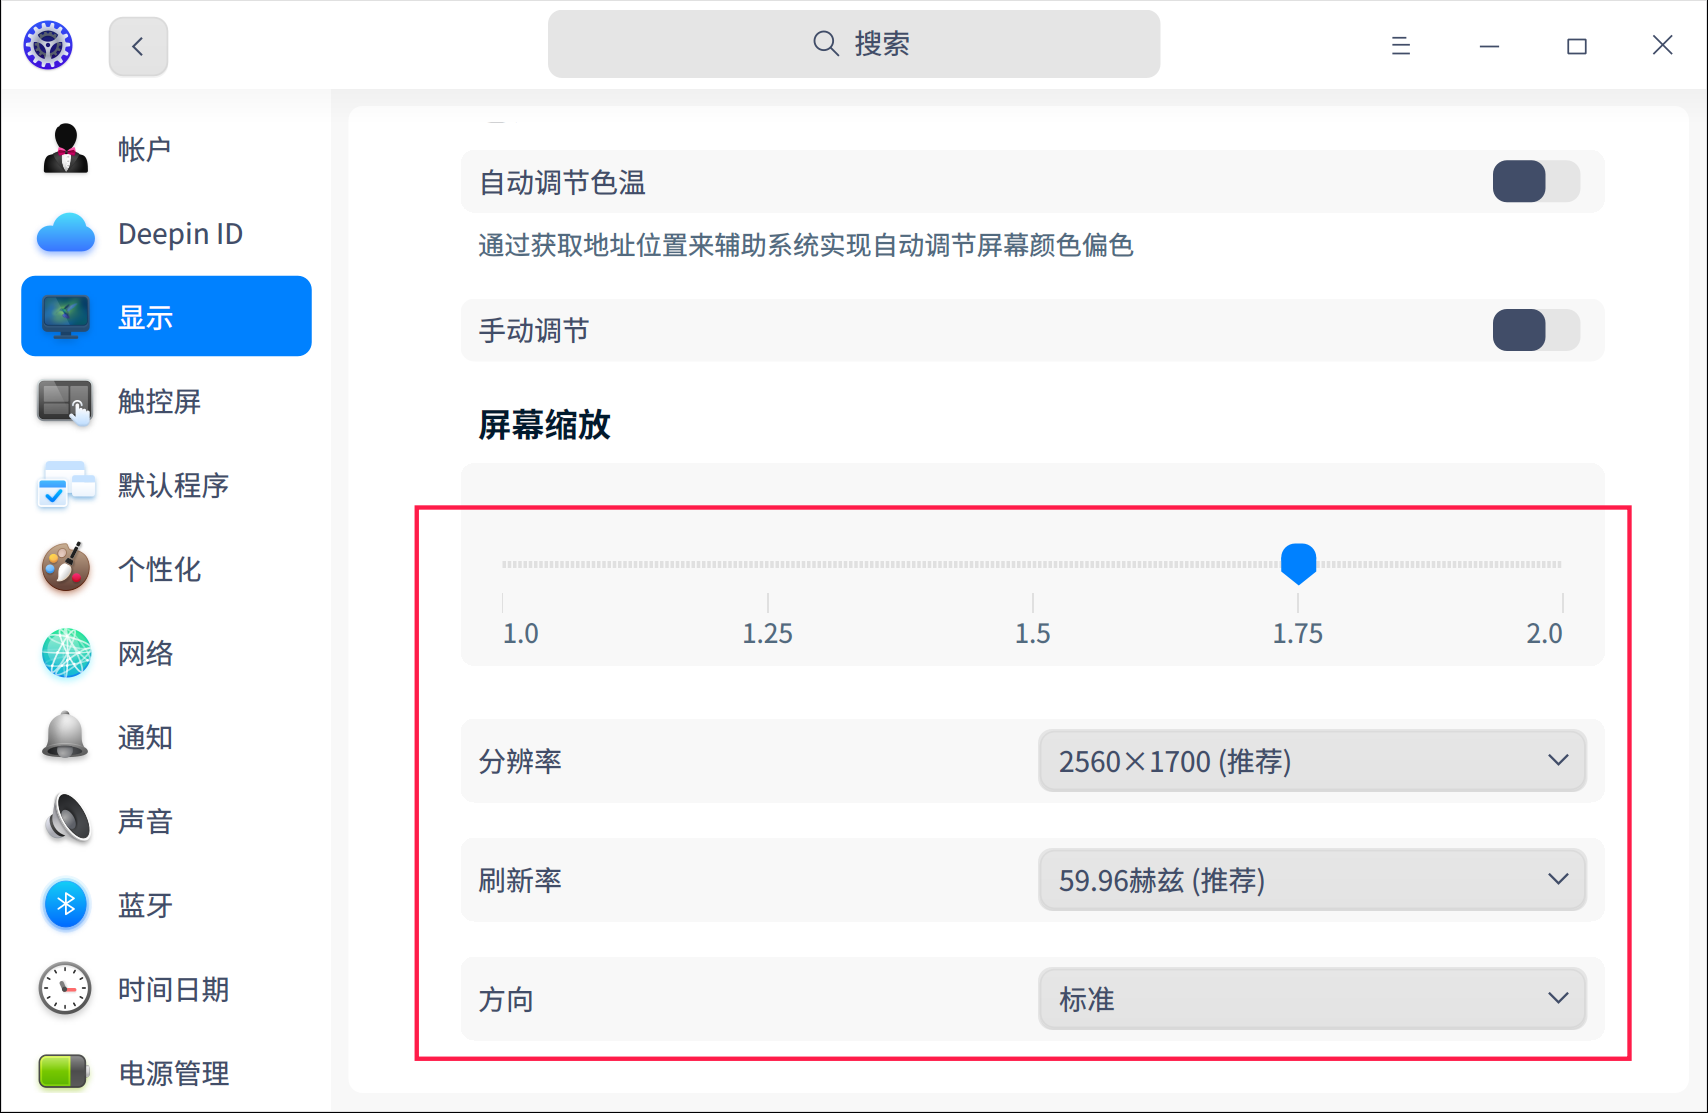Open Personalization (个性化) palette icon
1708x1113 pixels.
tap(66, 569)
